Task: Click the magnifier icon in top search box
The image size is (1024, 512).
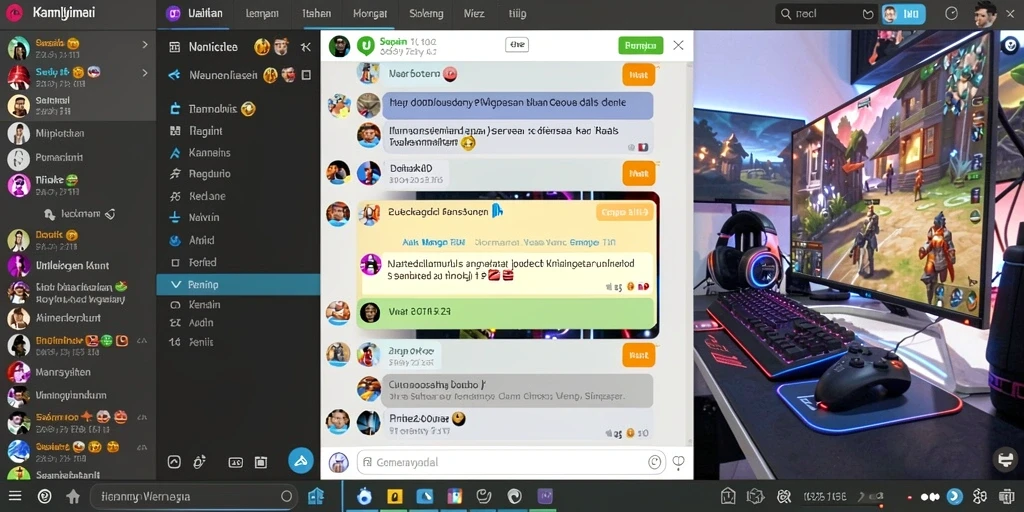Action: point(787,14)
